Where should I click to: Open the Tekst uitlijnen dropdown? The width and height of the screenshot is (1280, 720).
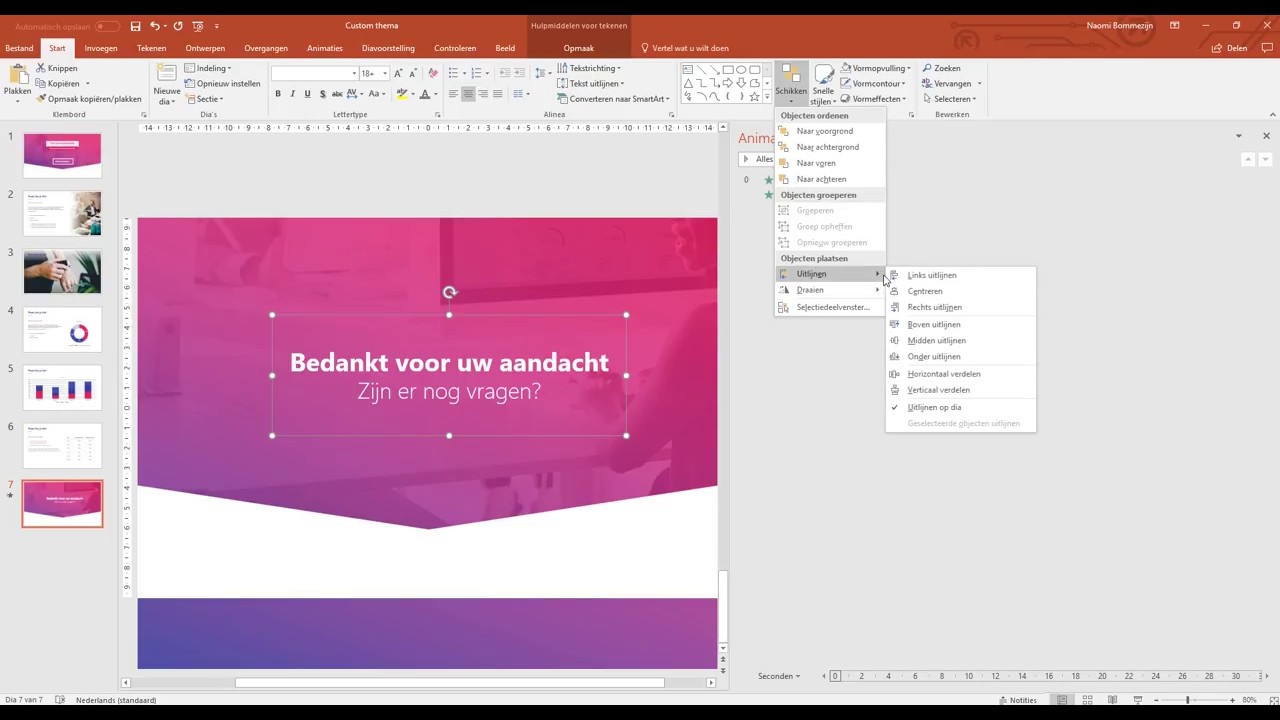(x=590, y=83)
